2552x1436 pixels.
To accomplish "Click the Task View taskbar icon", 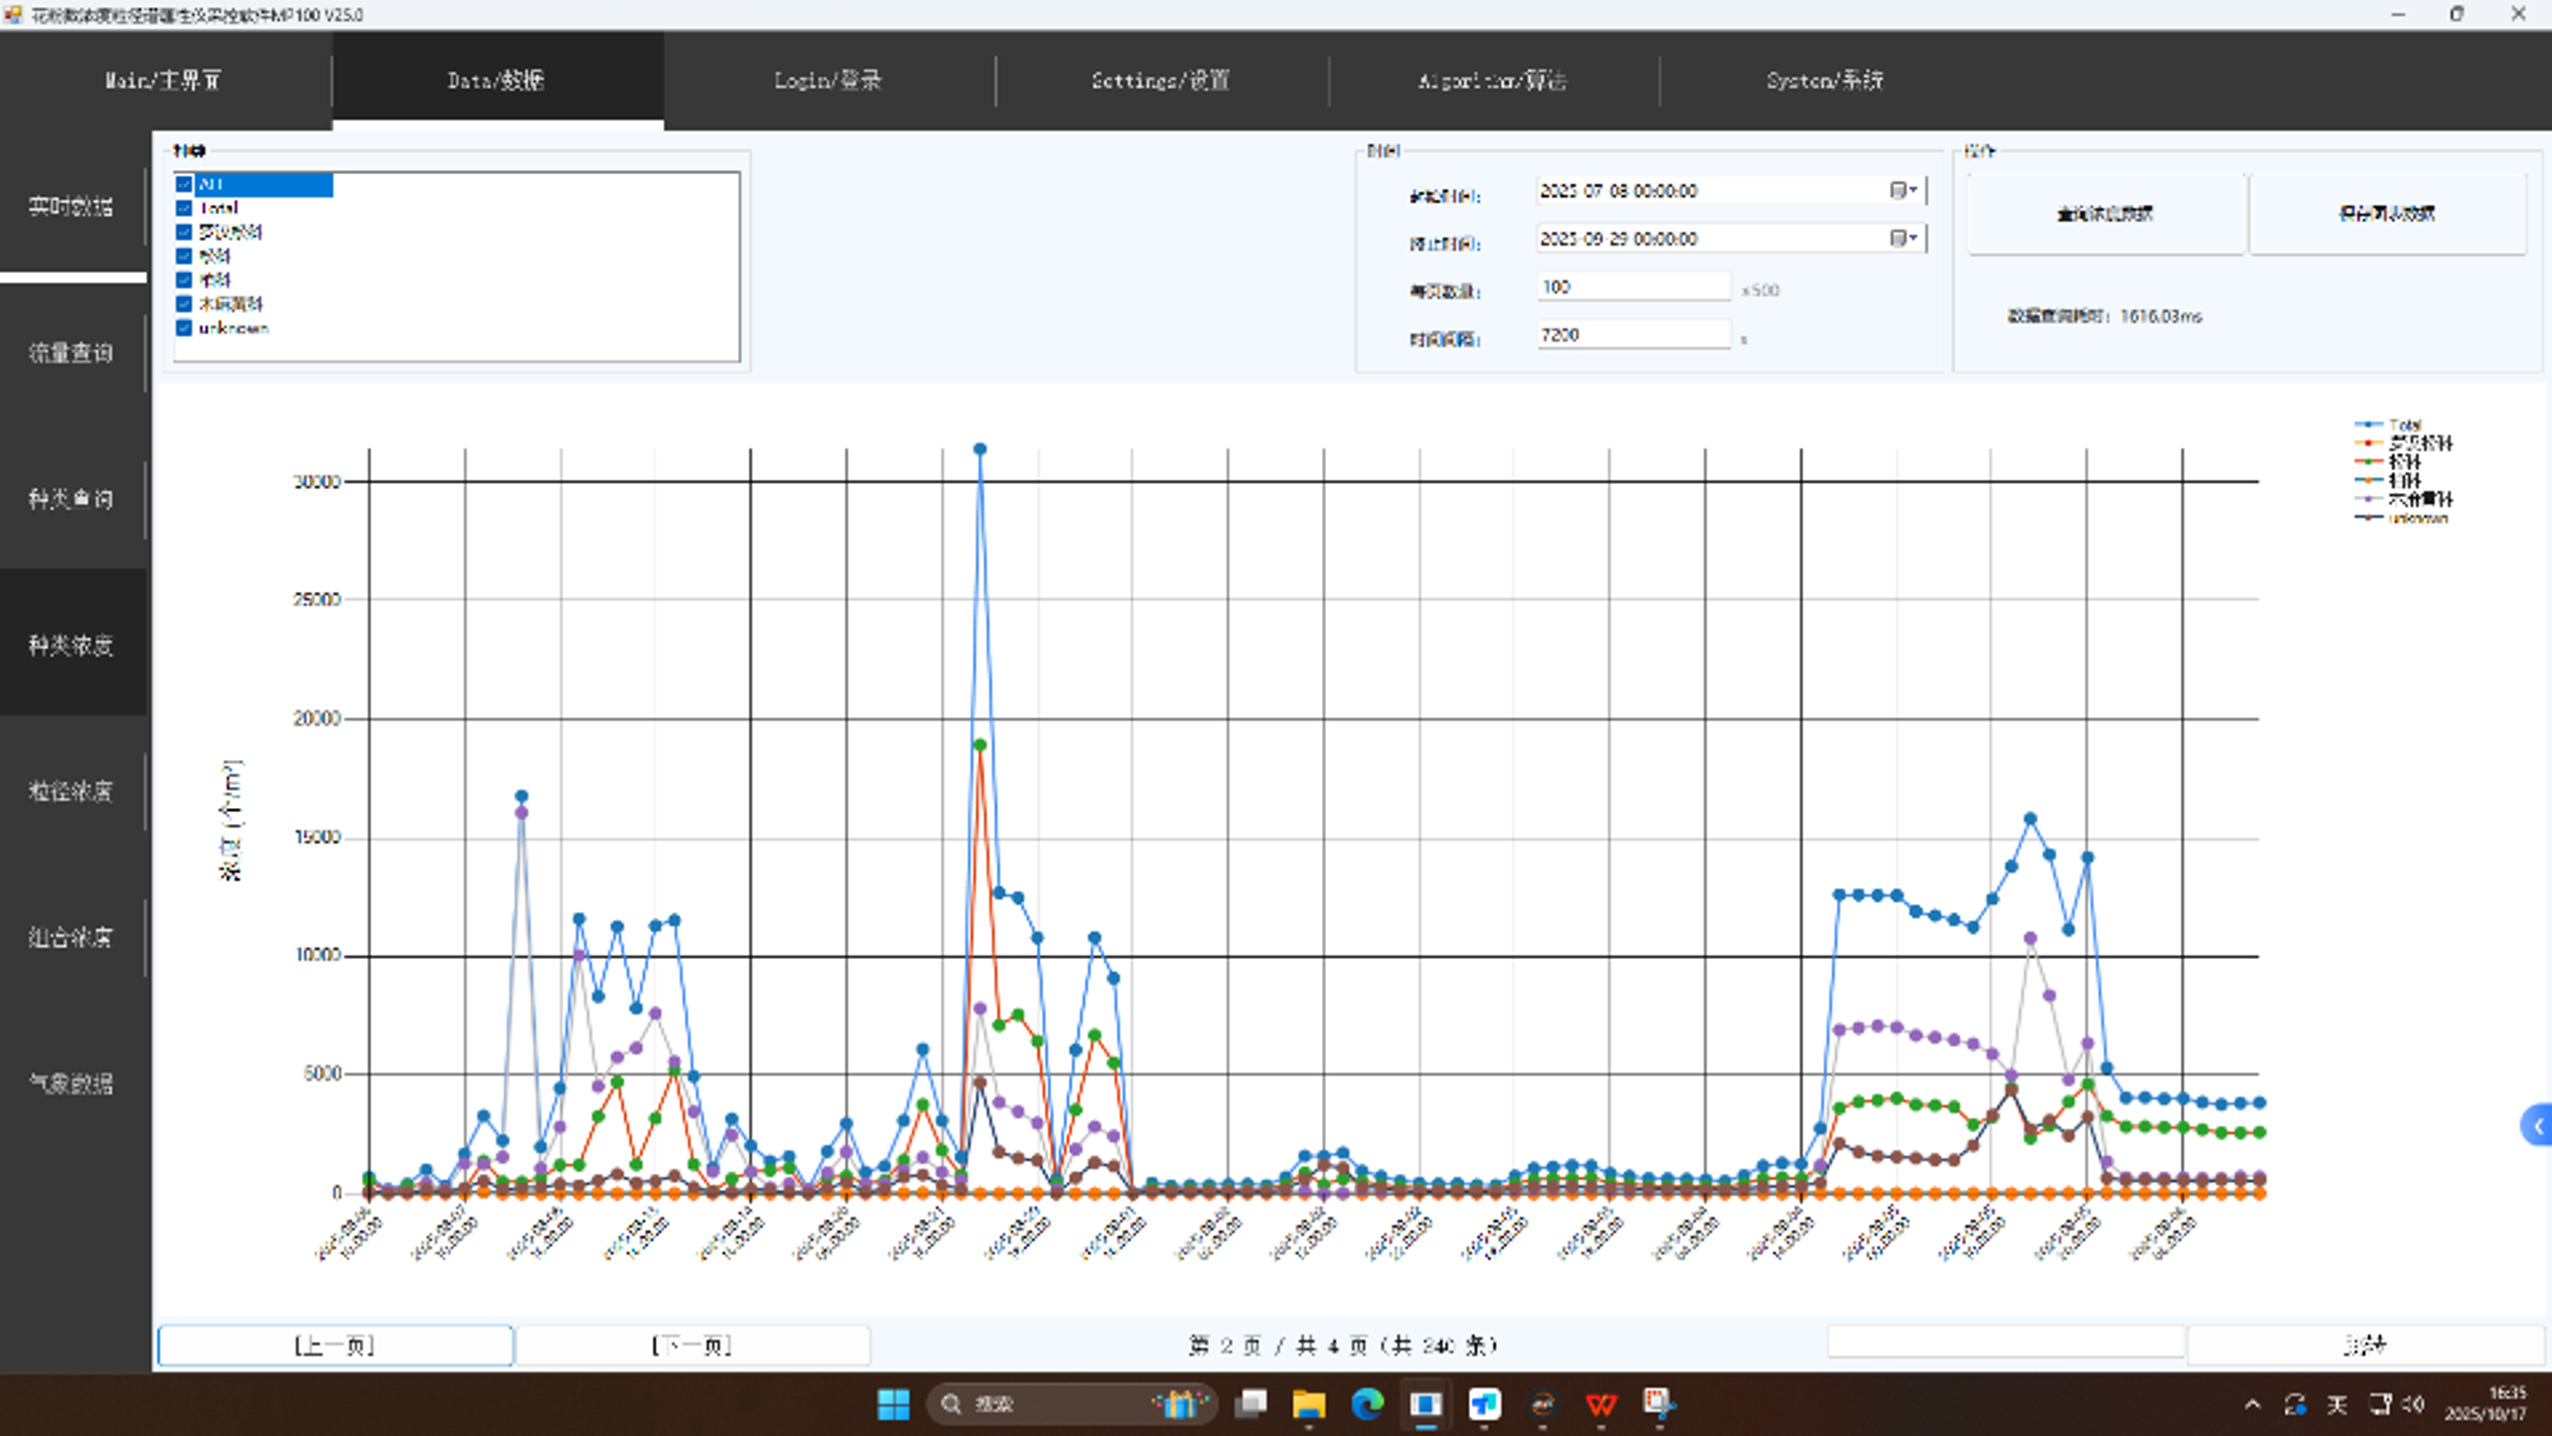I will click(1250, 1404).
